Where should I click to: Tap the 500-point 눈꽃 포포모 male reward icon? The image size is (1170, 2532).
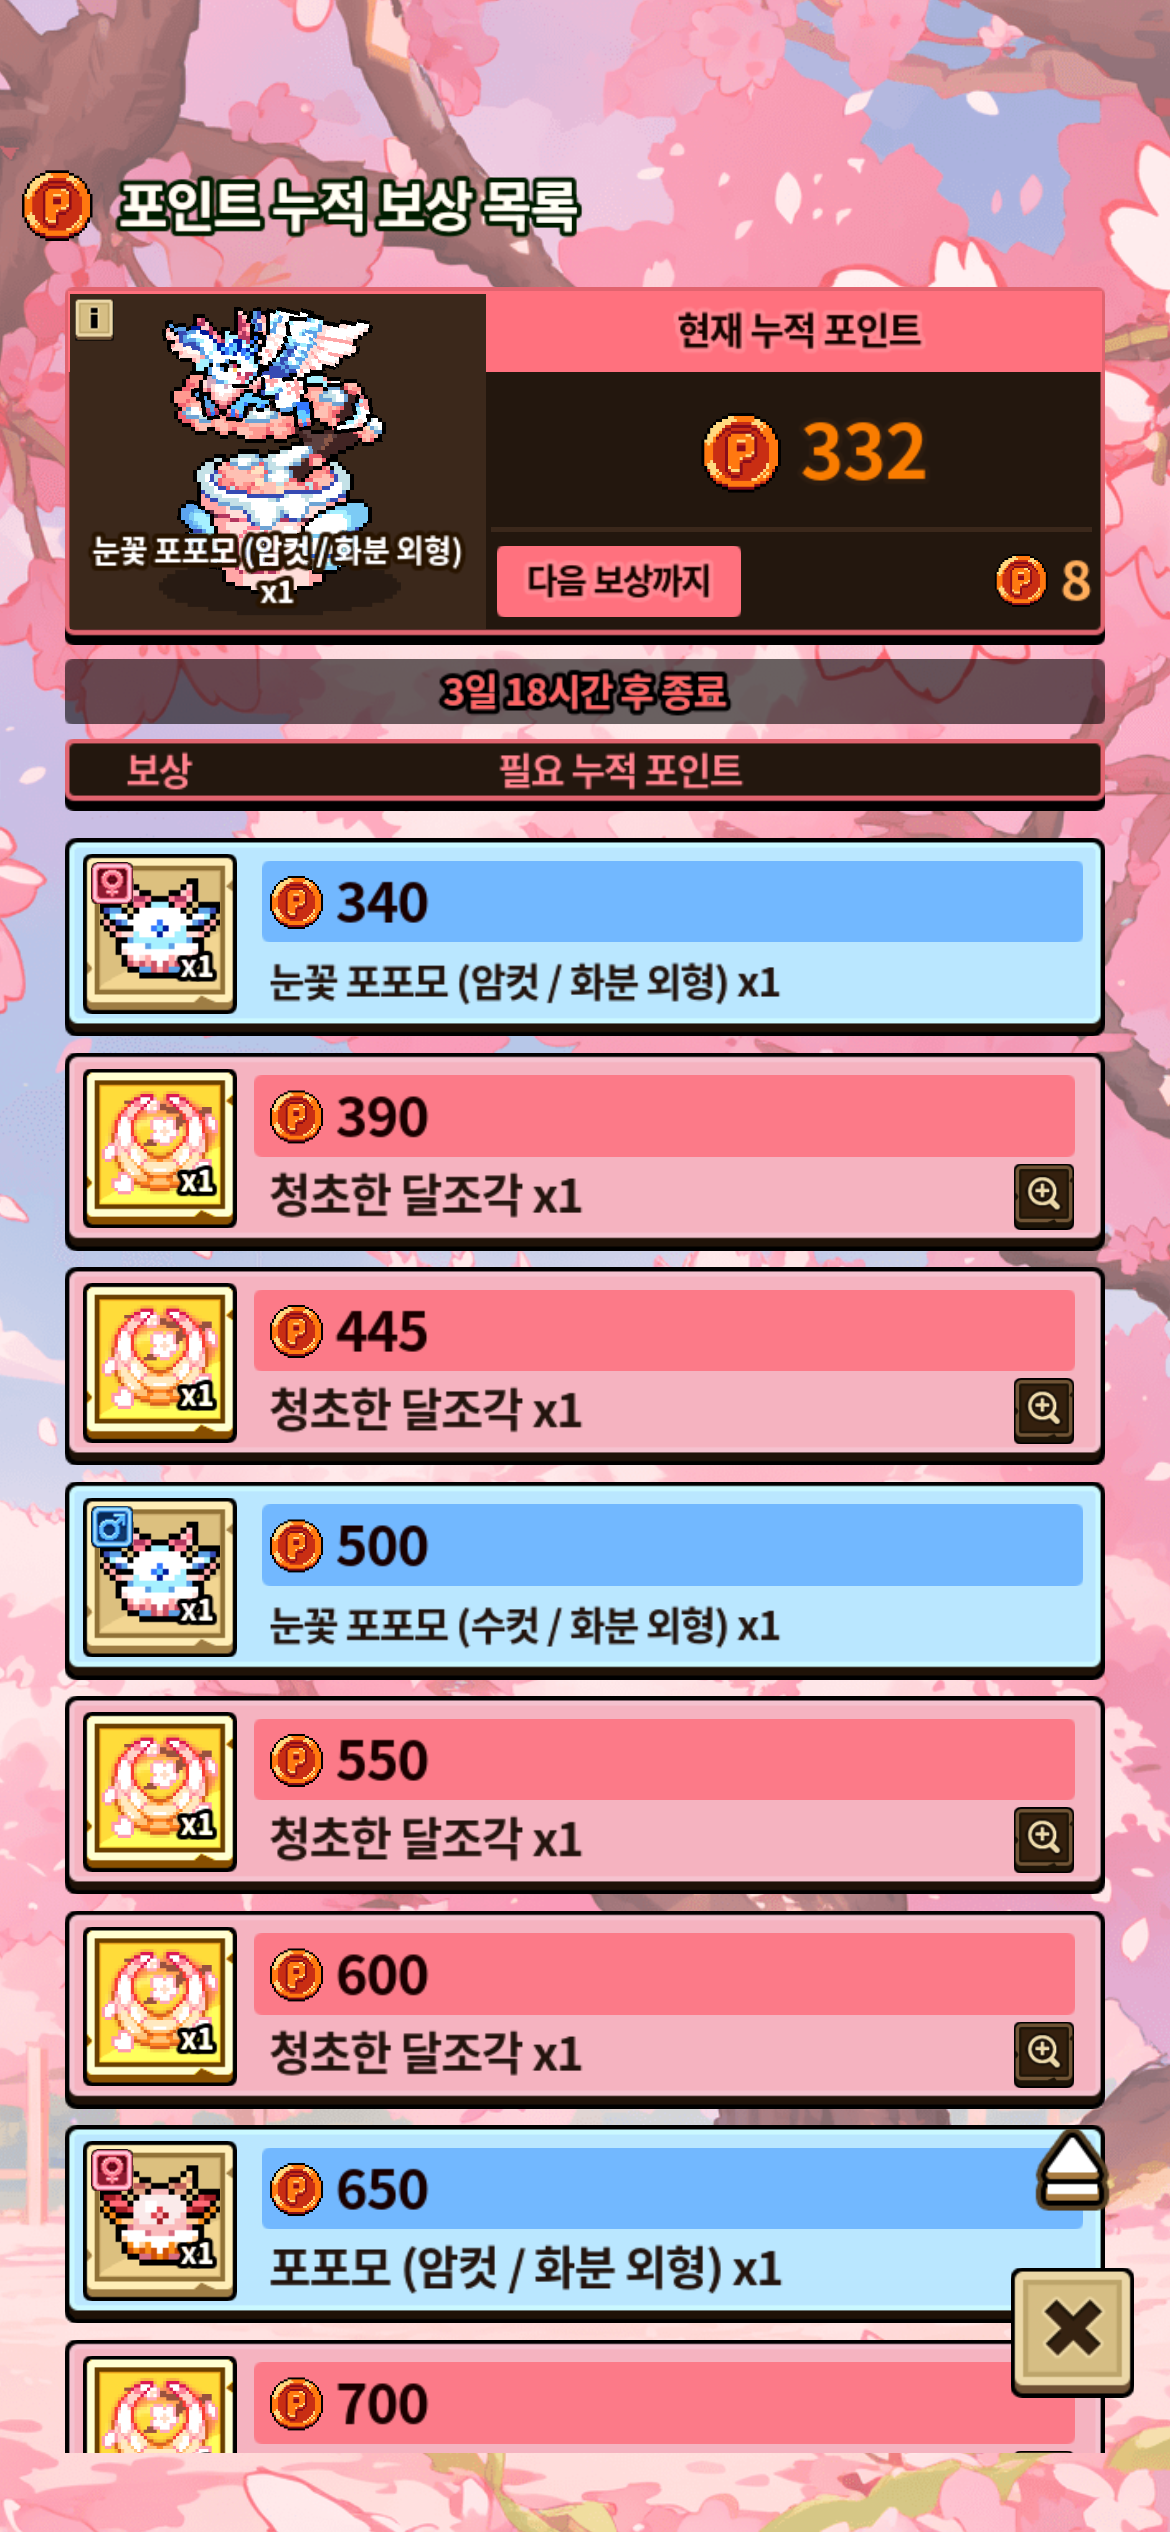pyautogui.click(x=160, y=1577)
